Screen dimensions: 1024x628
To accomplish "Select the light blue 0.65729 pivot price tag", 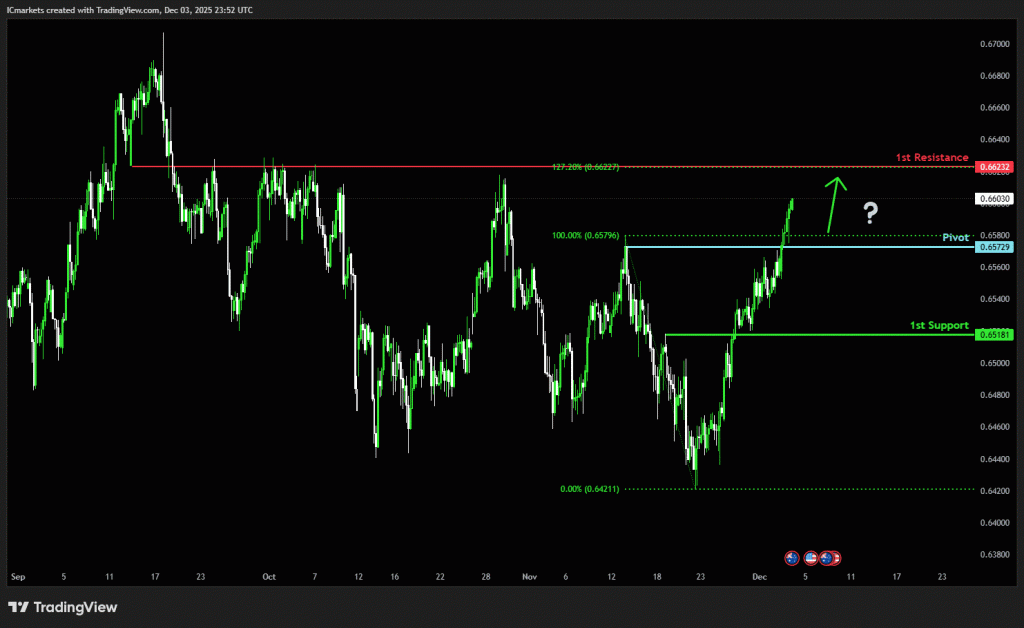I will pyautogui.click(x=997, y=247).
